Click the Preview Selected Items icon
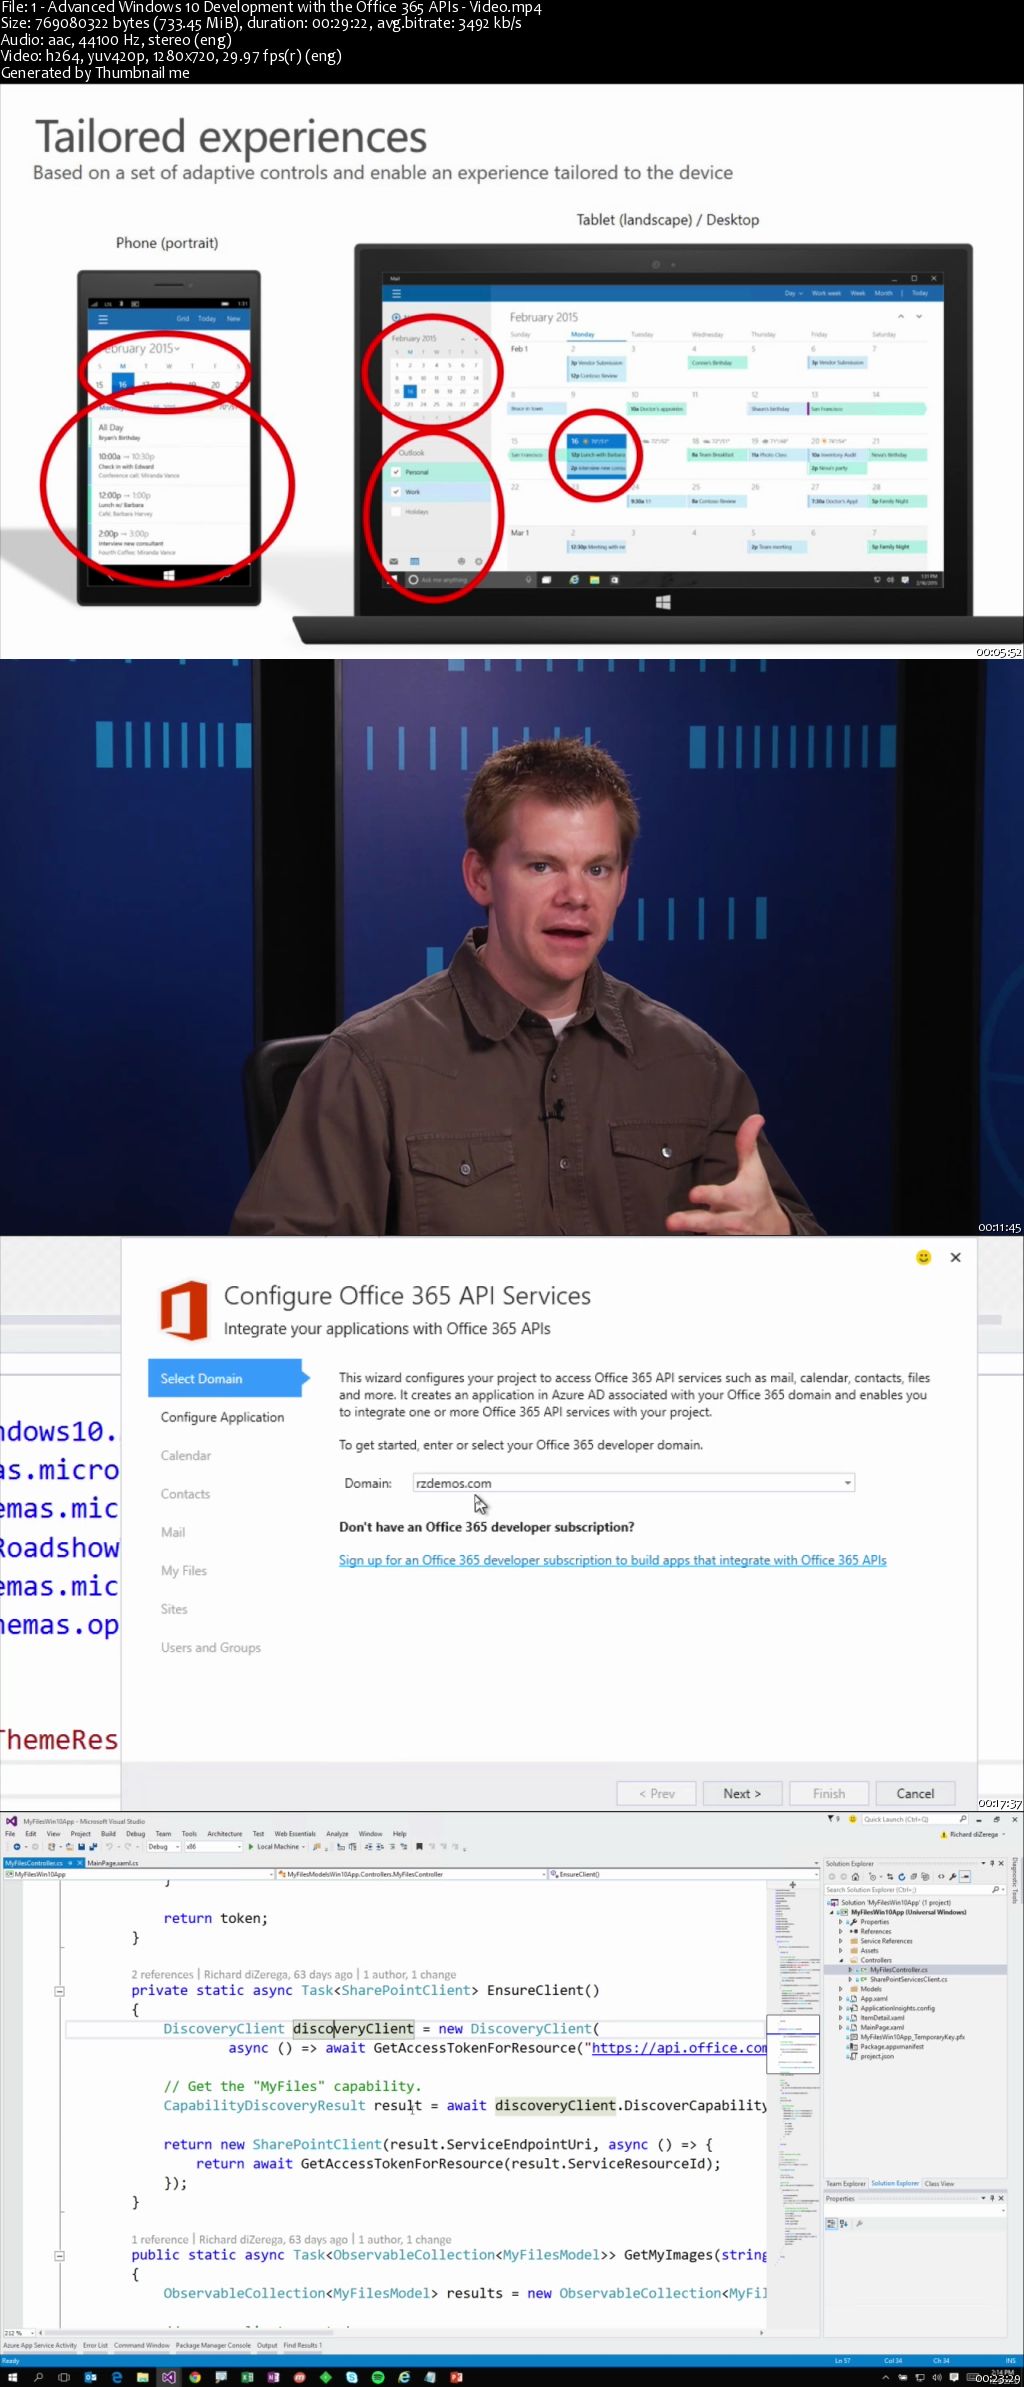 (965, 1877)
